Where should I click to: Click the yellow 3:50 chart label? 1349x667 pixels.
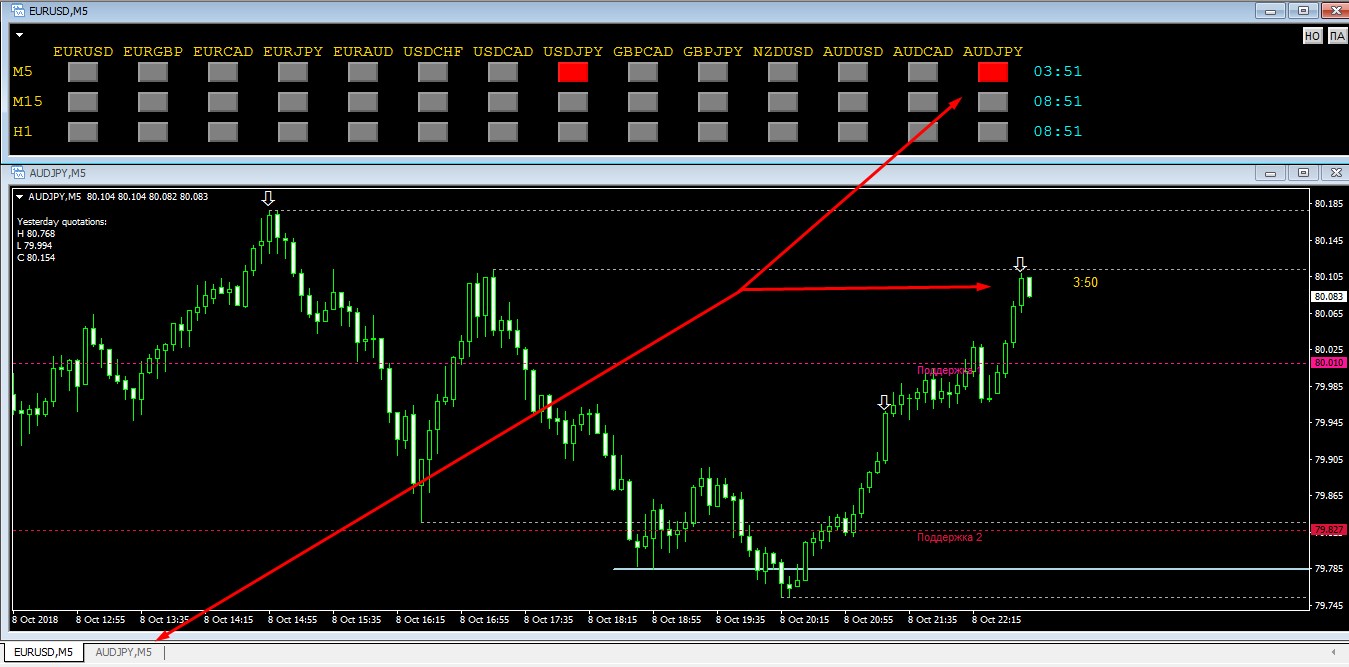point(1085,283)
